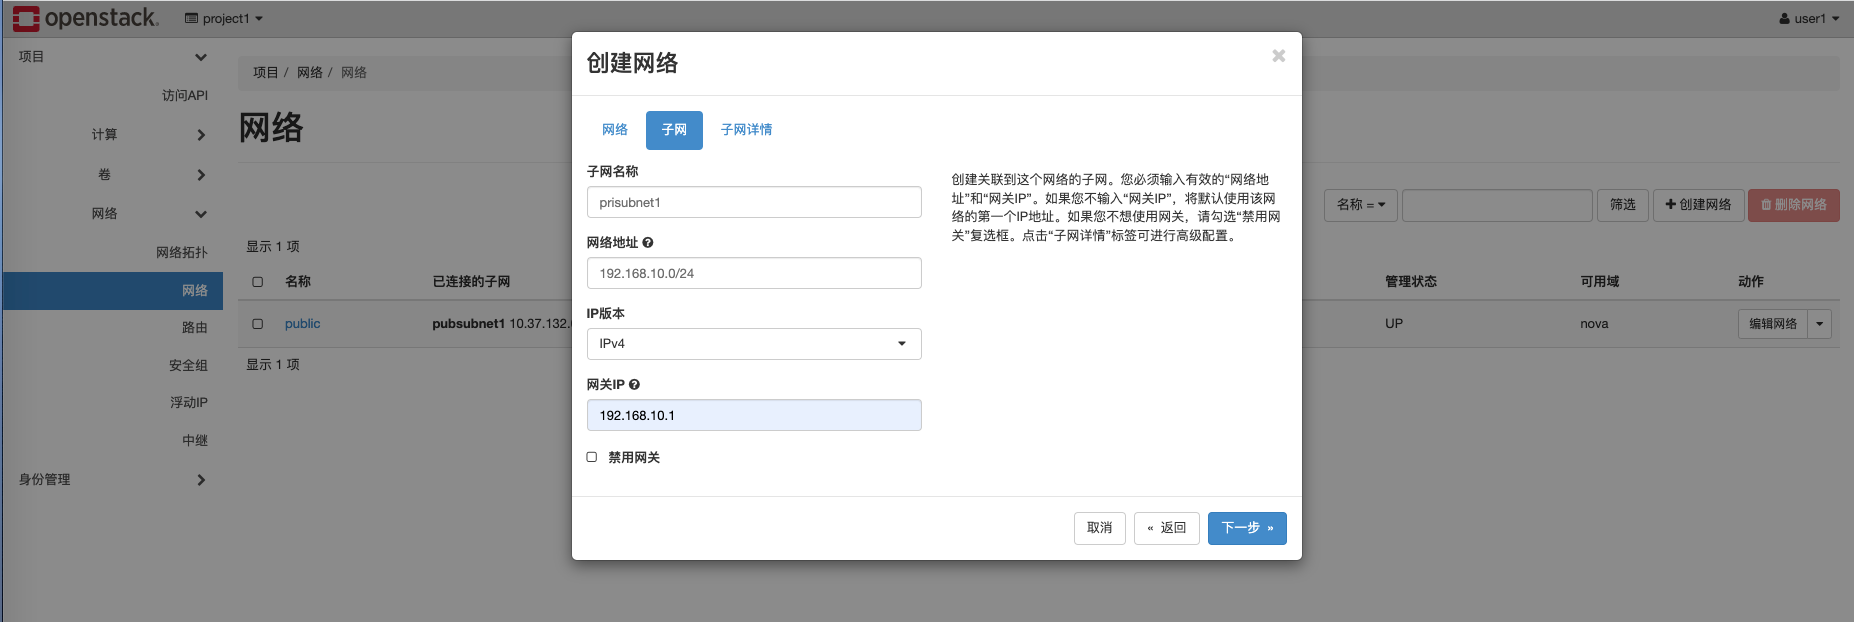Expand the edit network action dropdown arrow
The height and width of the screenshot is (622, 1854).
pyautogui.click(x=1820, y=324)
